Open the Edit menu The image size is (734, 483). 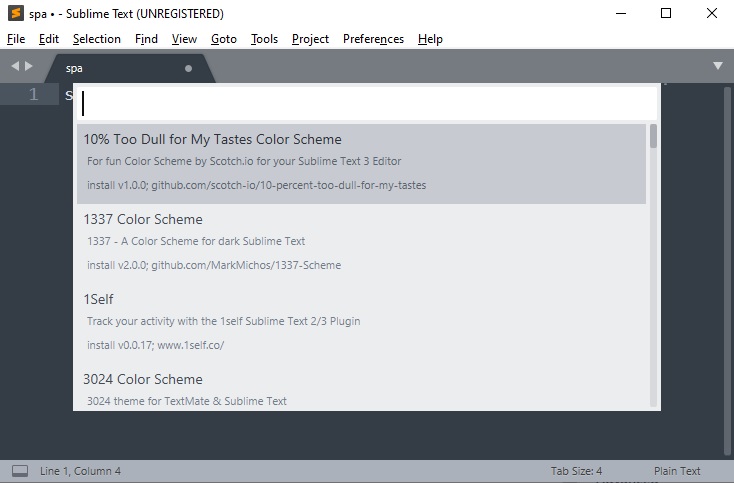(49, 39)
